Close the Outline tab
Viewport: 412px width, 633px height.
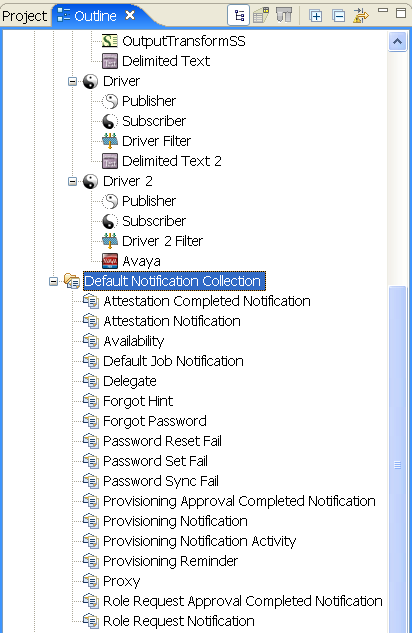click(x=130, y=15)
